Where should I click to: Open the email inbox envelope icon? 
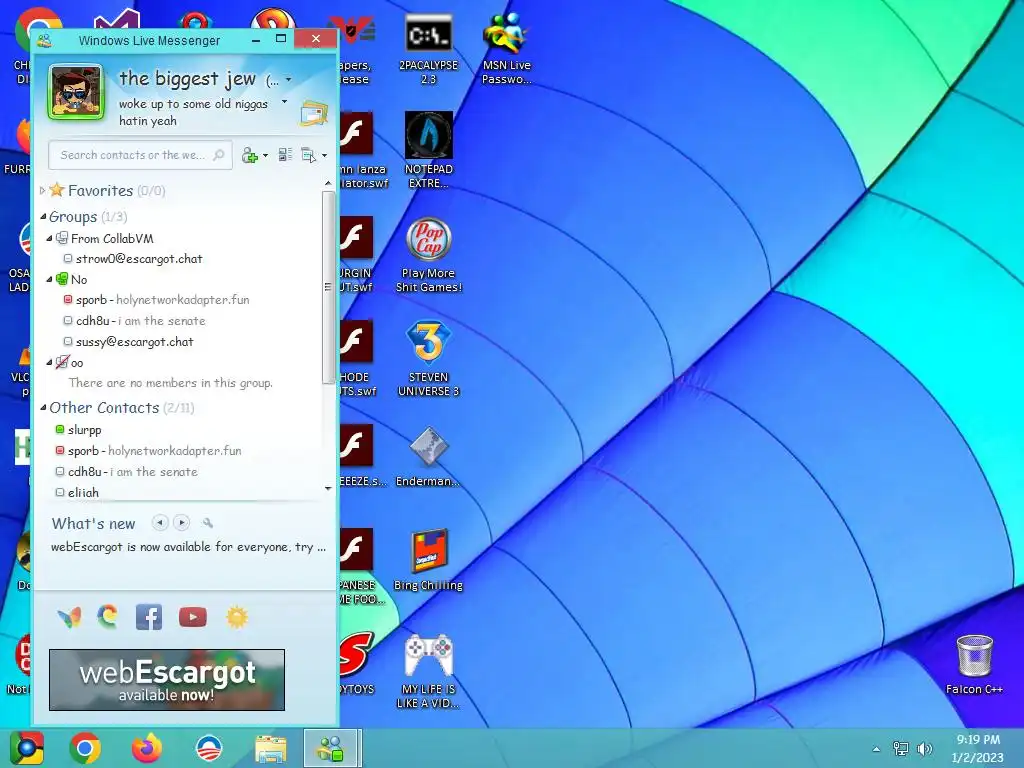tap(313, 113)
